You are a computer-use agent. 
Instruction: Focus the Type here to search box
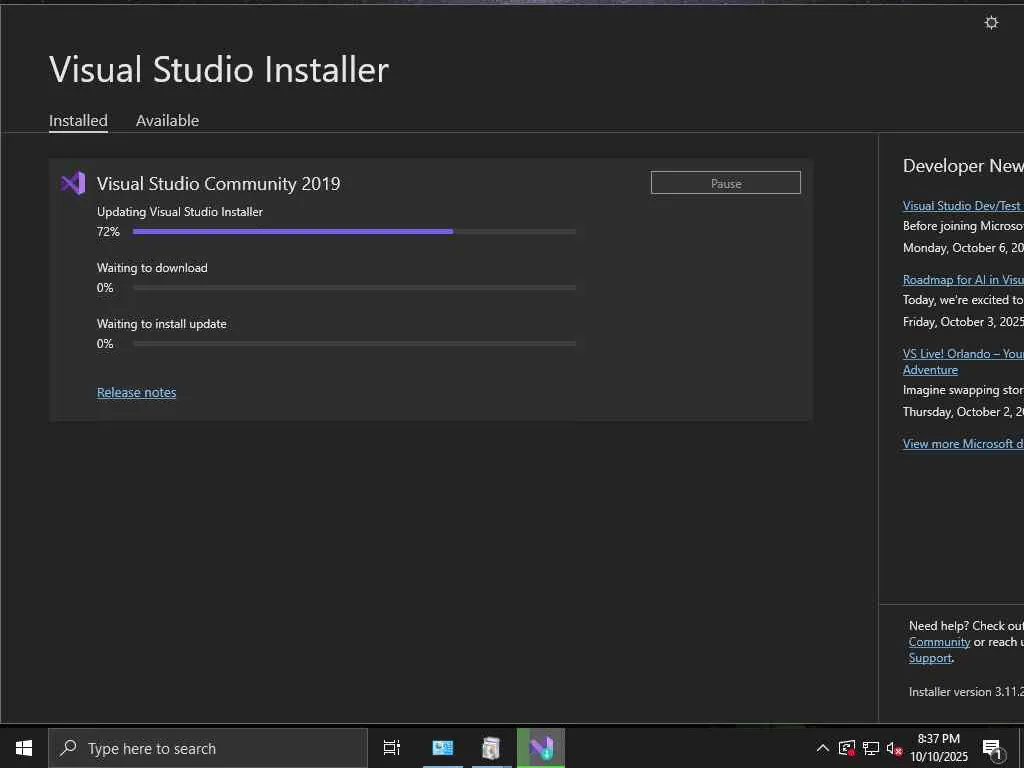[208, 748]
